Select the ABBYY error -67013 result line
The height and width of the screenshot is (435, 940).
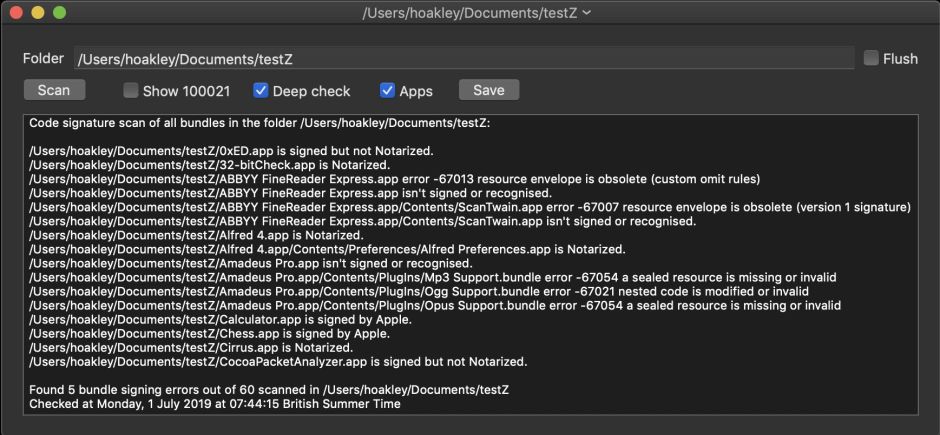click(x=395, y=179)
